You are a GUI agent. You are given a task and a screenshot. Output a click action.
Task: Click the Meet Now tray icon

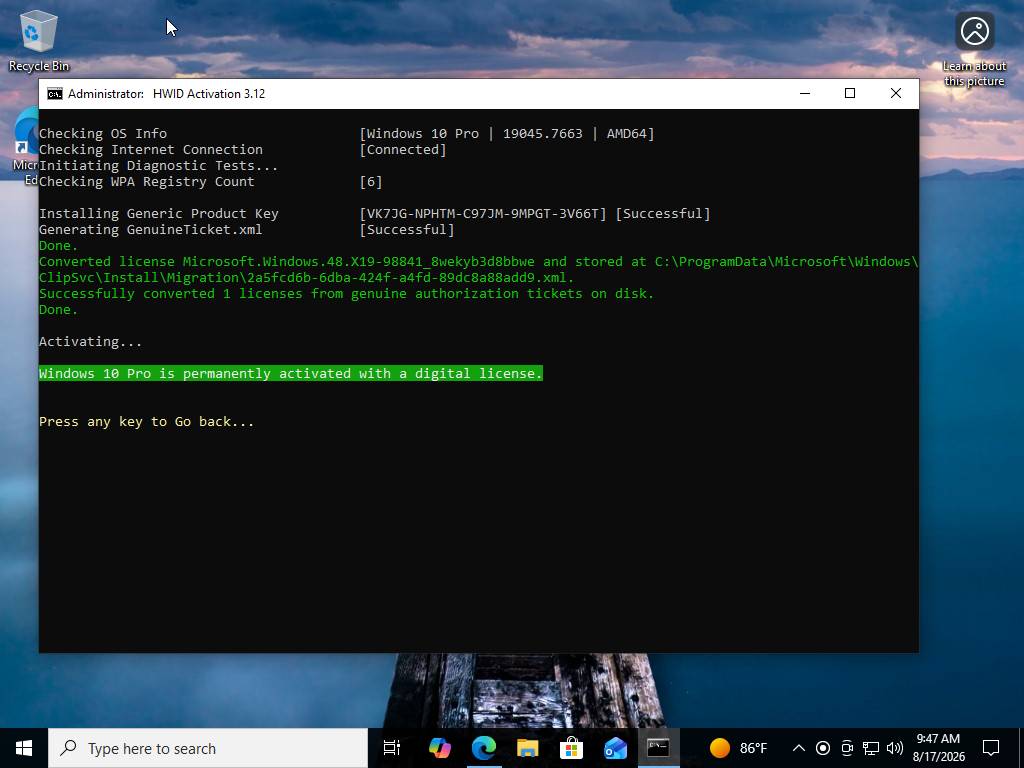[x=847, y=748]
